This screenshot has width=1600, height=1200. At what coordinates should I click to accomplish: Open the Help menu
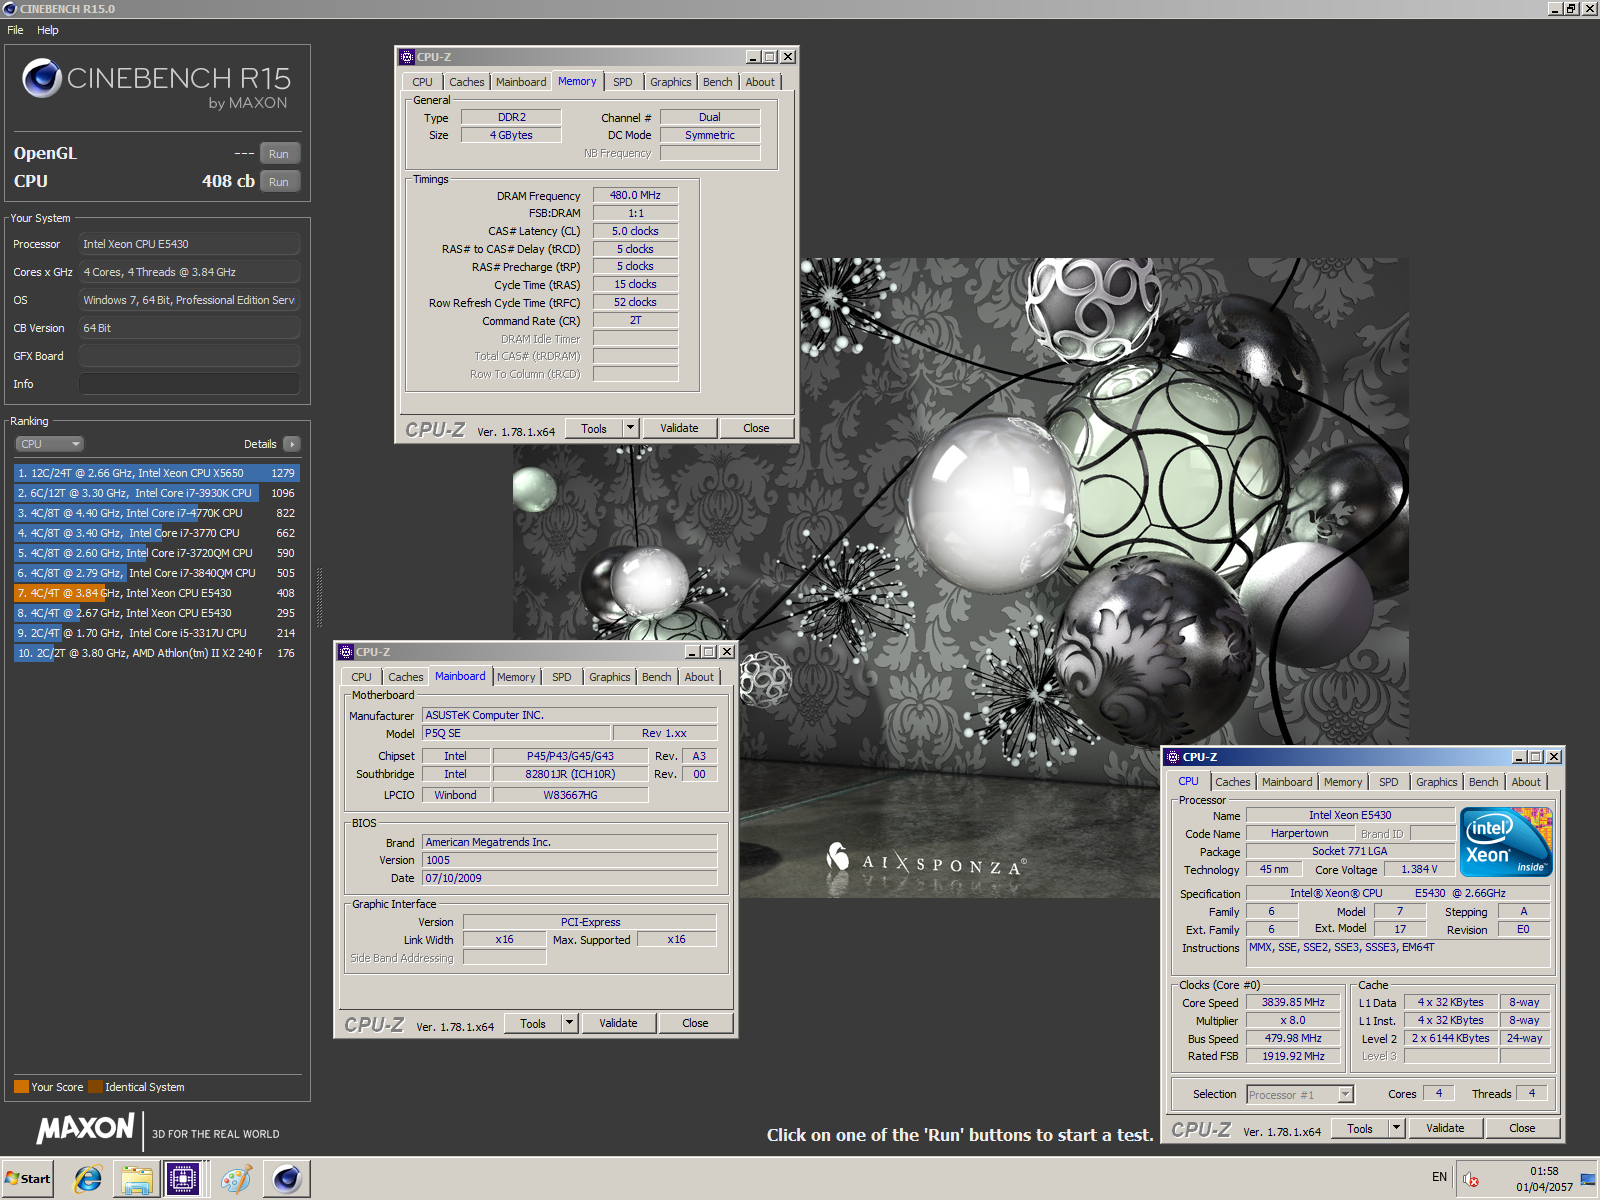click(x=48, y=30)
